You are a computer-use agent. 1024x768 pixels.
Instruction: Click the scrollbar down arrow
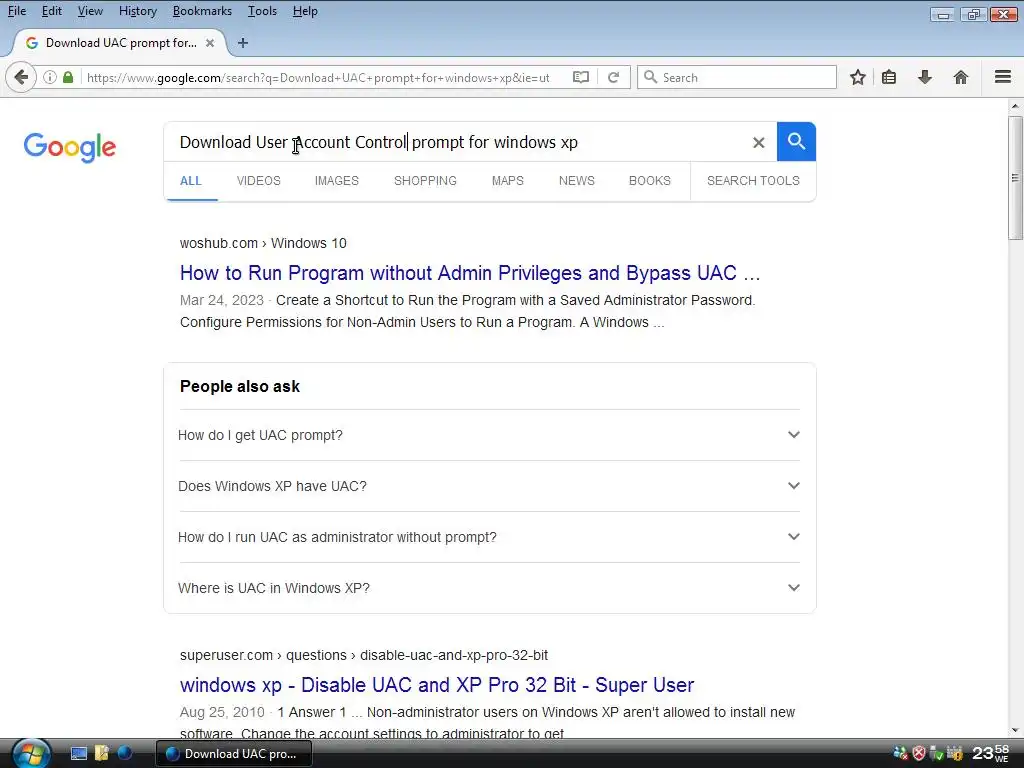tap(1015, 731)
